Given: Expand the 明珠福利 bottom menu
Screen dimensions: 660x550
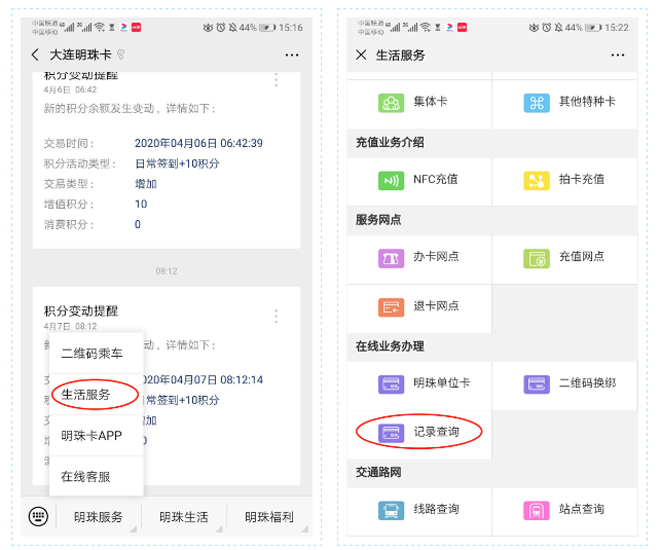Looking at the screenshot, I should click(x=268, y=517).
